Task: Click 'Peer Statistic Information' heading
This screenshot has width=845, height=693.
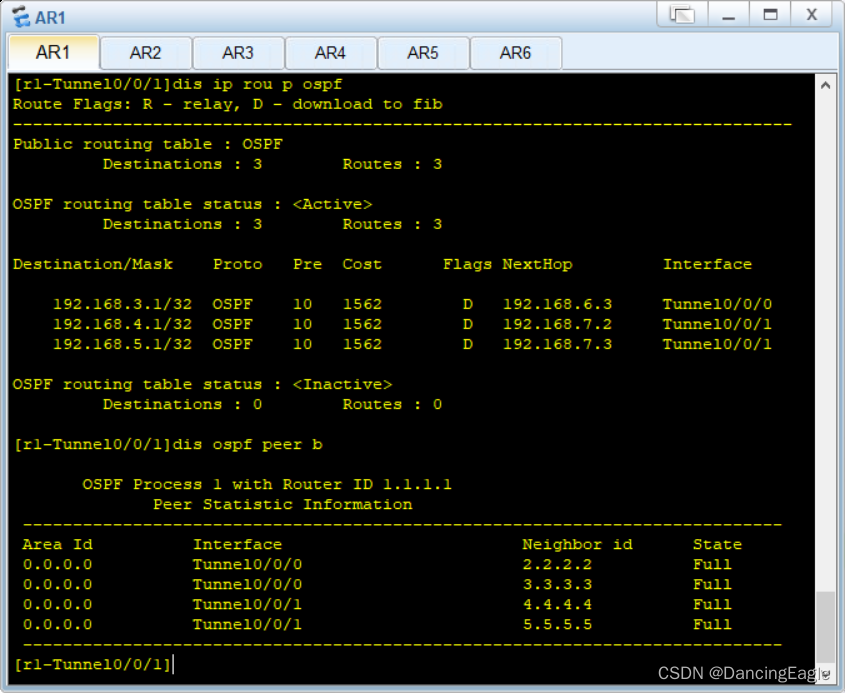Action: coord(282,504)
